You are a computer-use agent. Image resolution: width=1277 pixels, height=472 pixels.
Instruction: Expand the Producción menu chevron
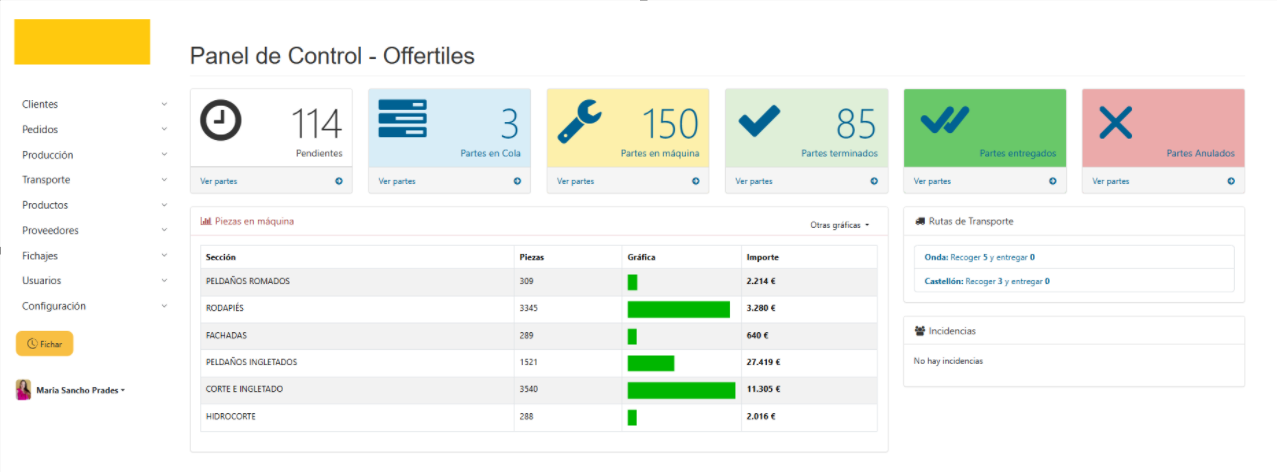point(164,155)
